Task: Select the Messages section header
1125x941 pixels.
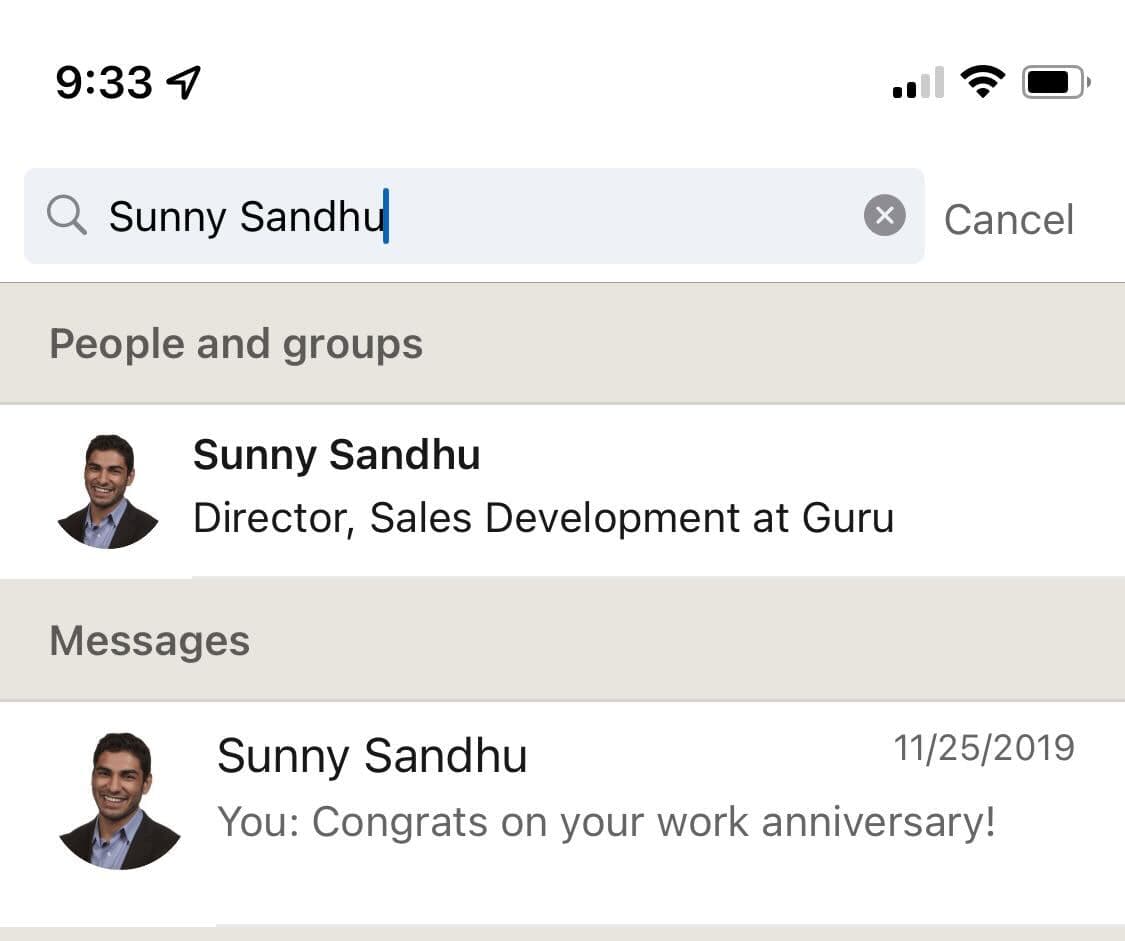Action: tap(148, 640)
